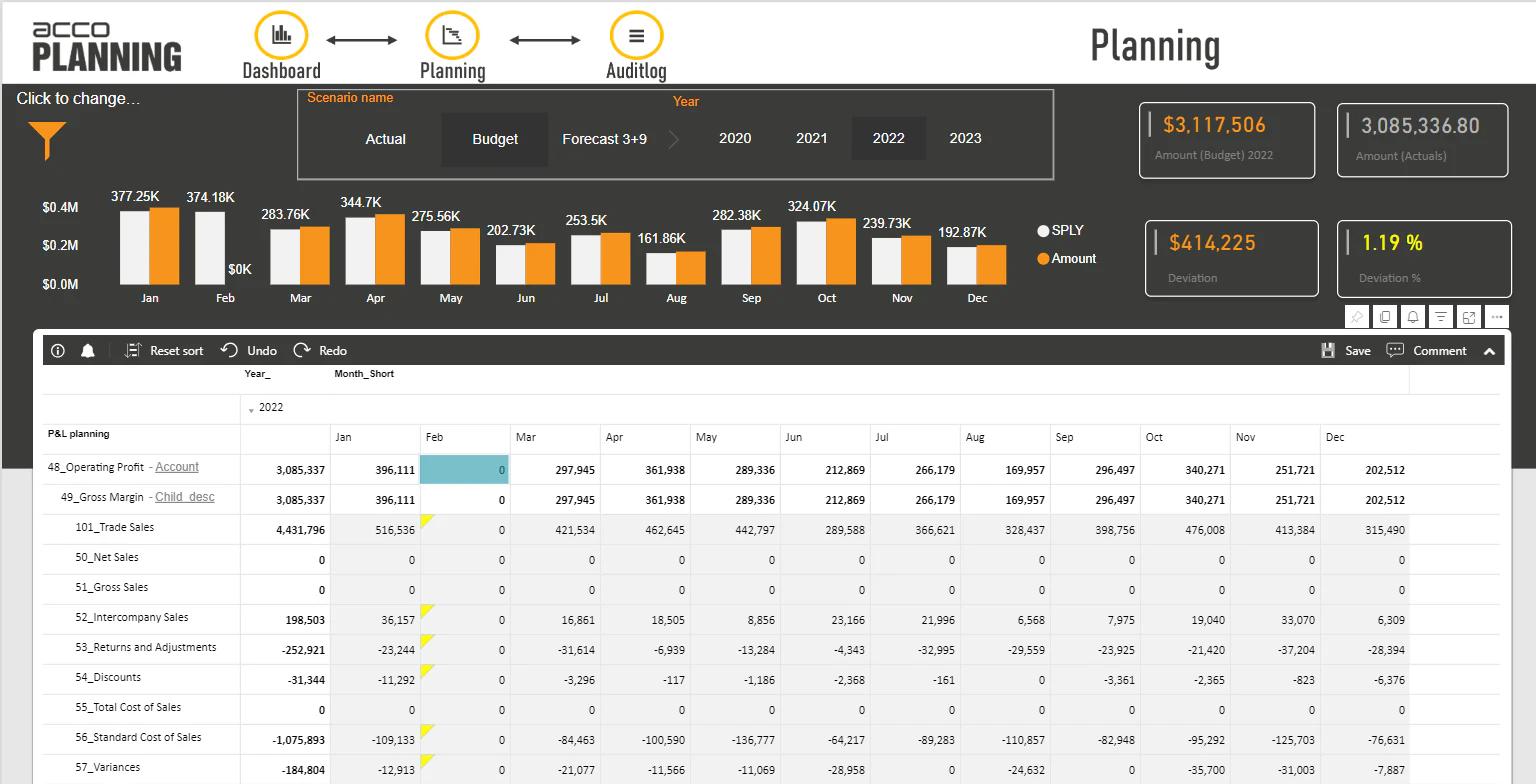Select the 2023 year tab
1536x784 pixels.
tap(964, 138)
